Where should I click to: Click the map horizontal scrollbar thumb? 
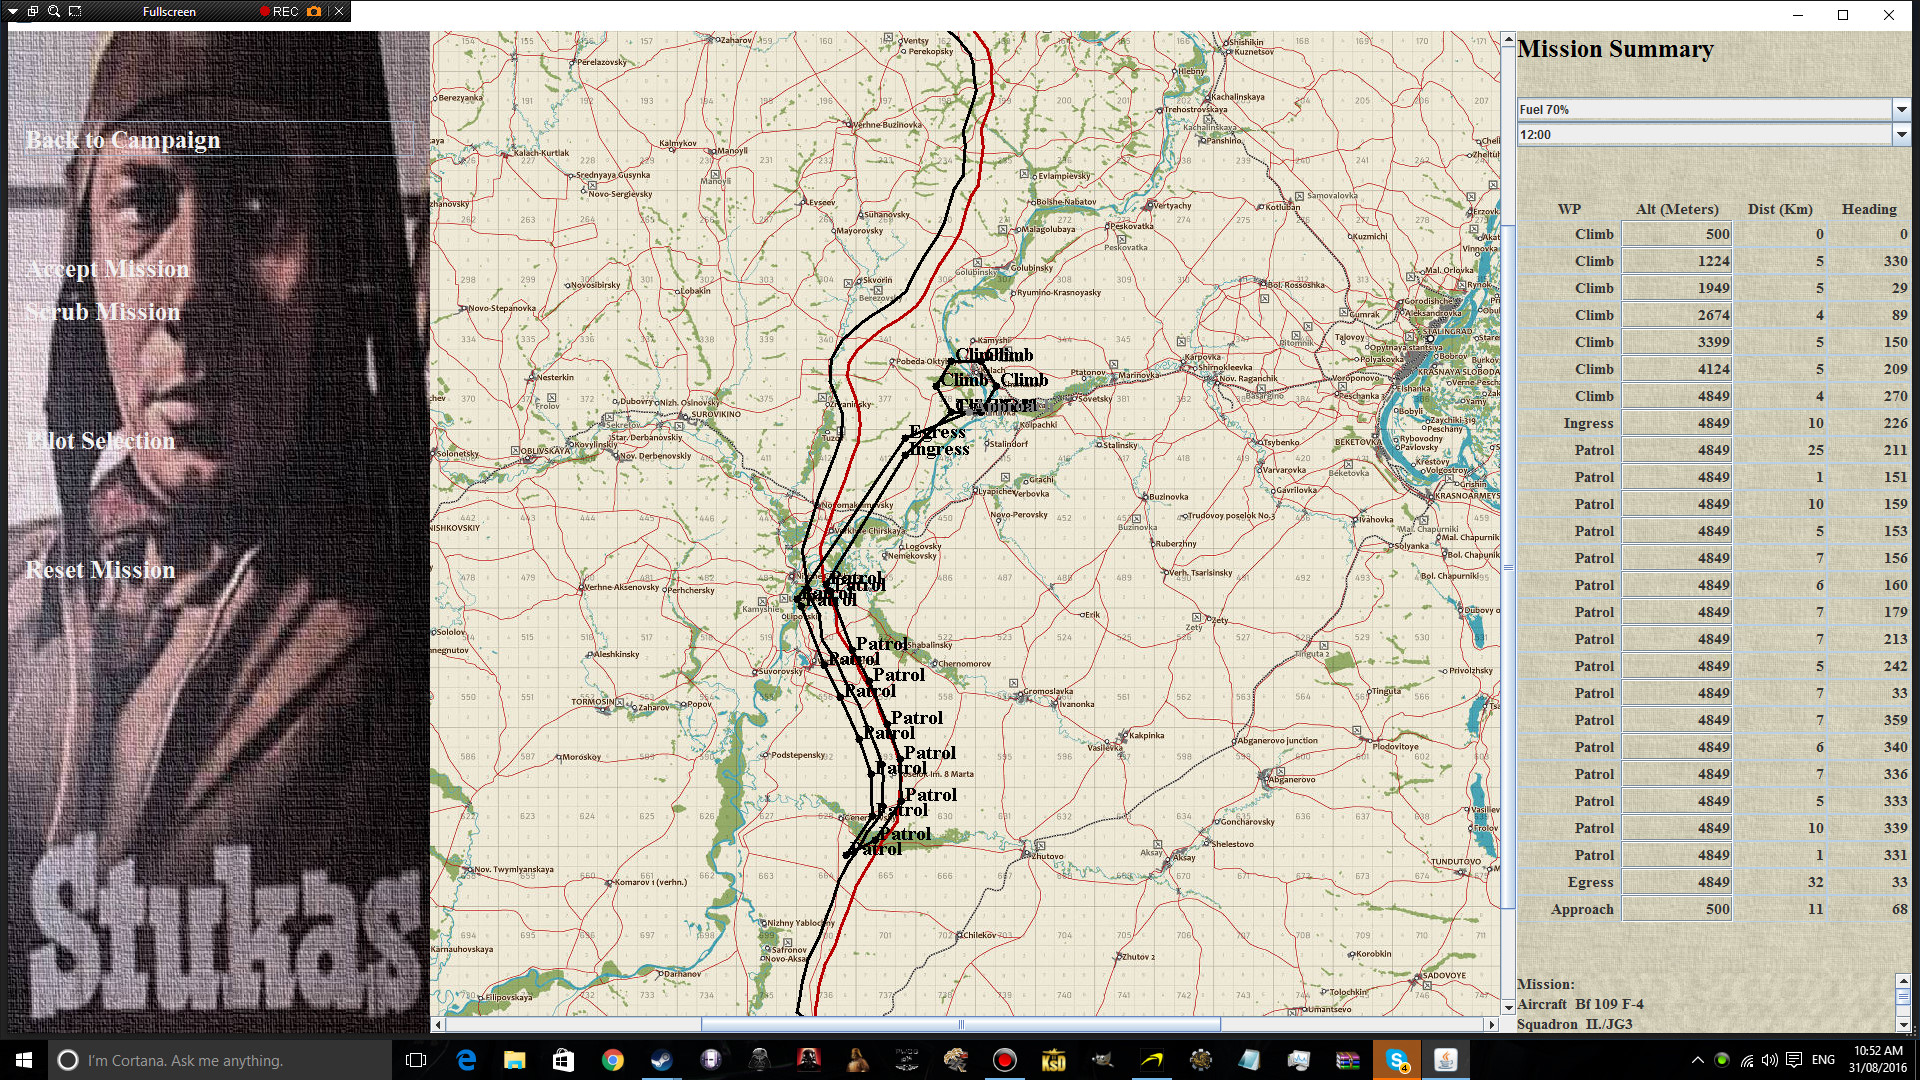point(960,1024)
